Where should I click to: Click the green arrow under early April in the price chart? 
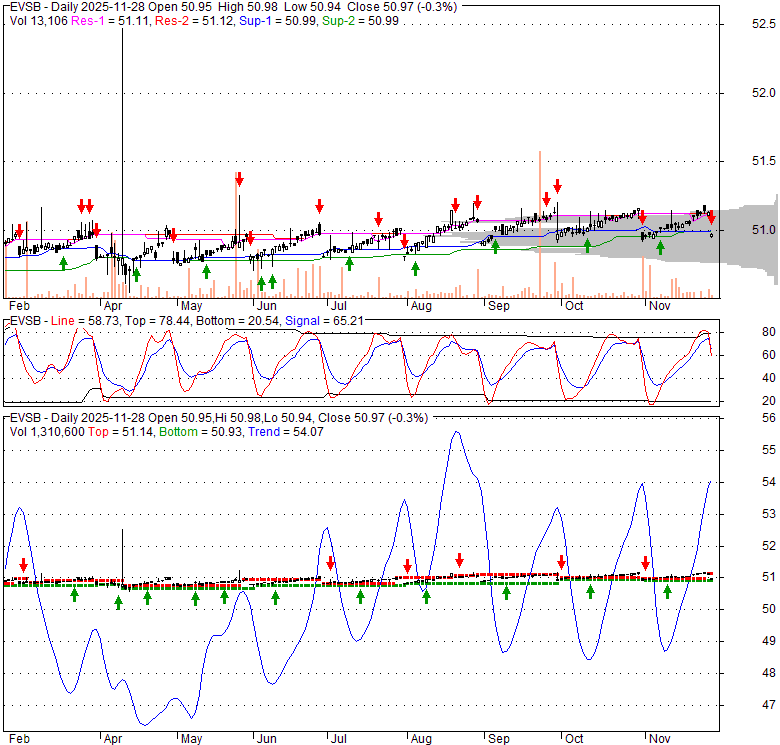136,273
